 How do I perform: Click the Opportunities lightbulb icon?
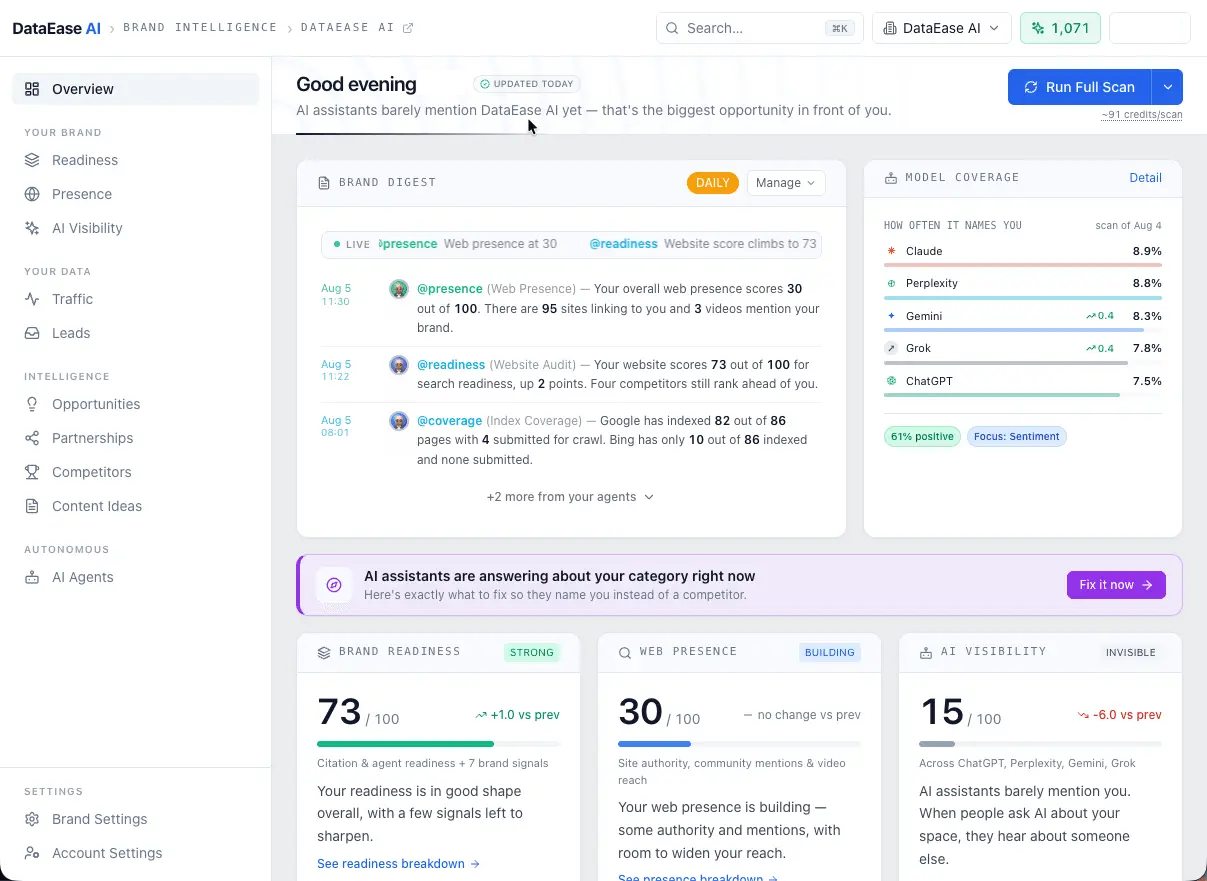[32, 404]
